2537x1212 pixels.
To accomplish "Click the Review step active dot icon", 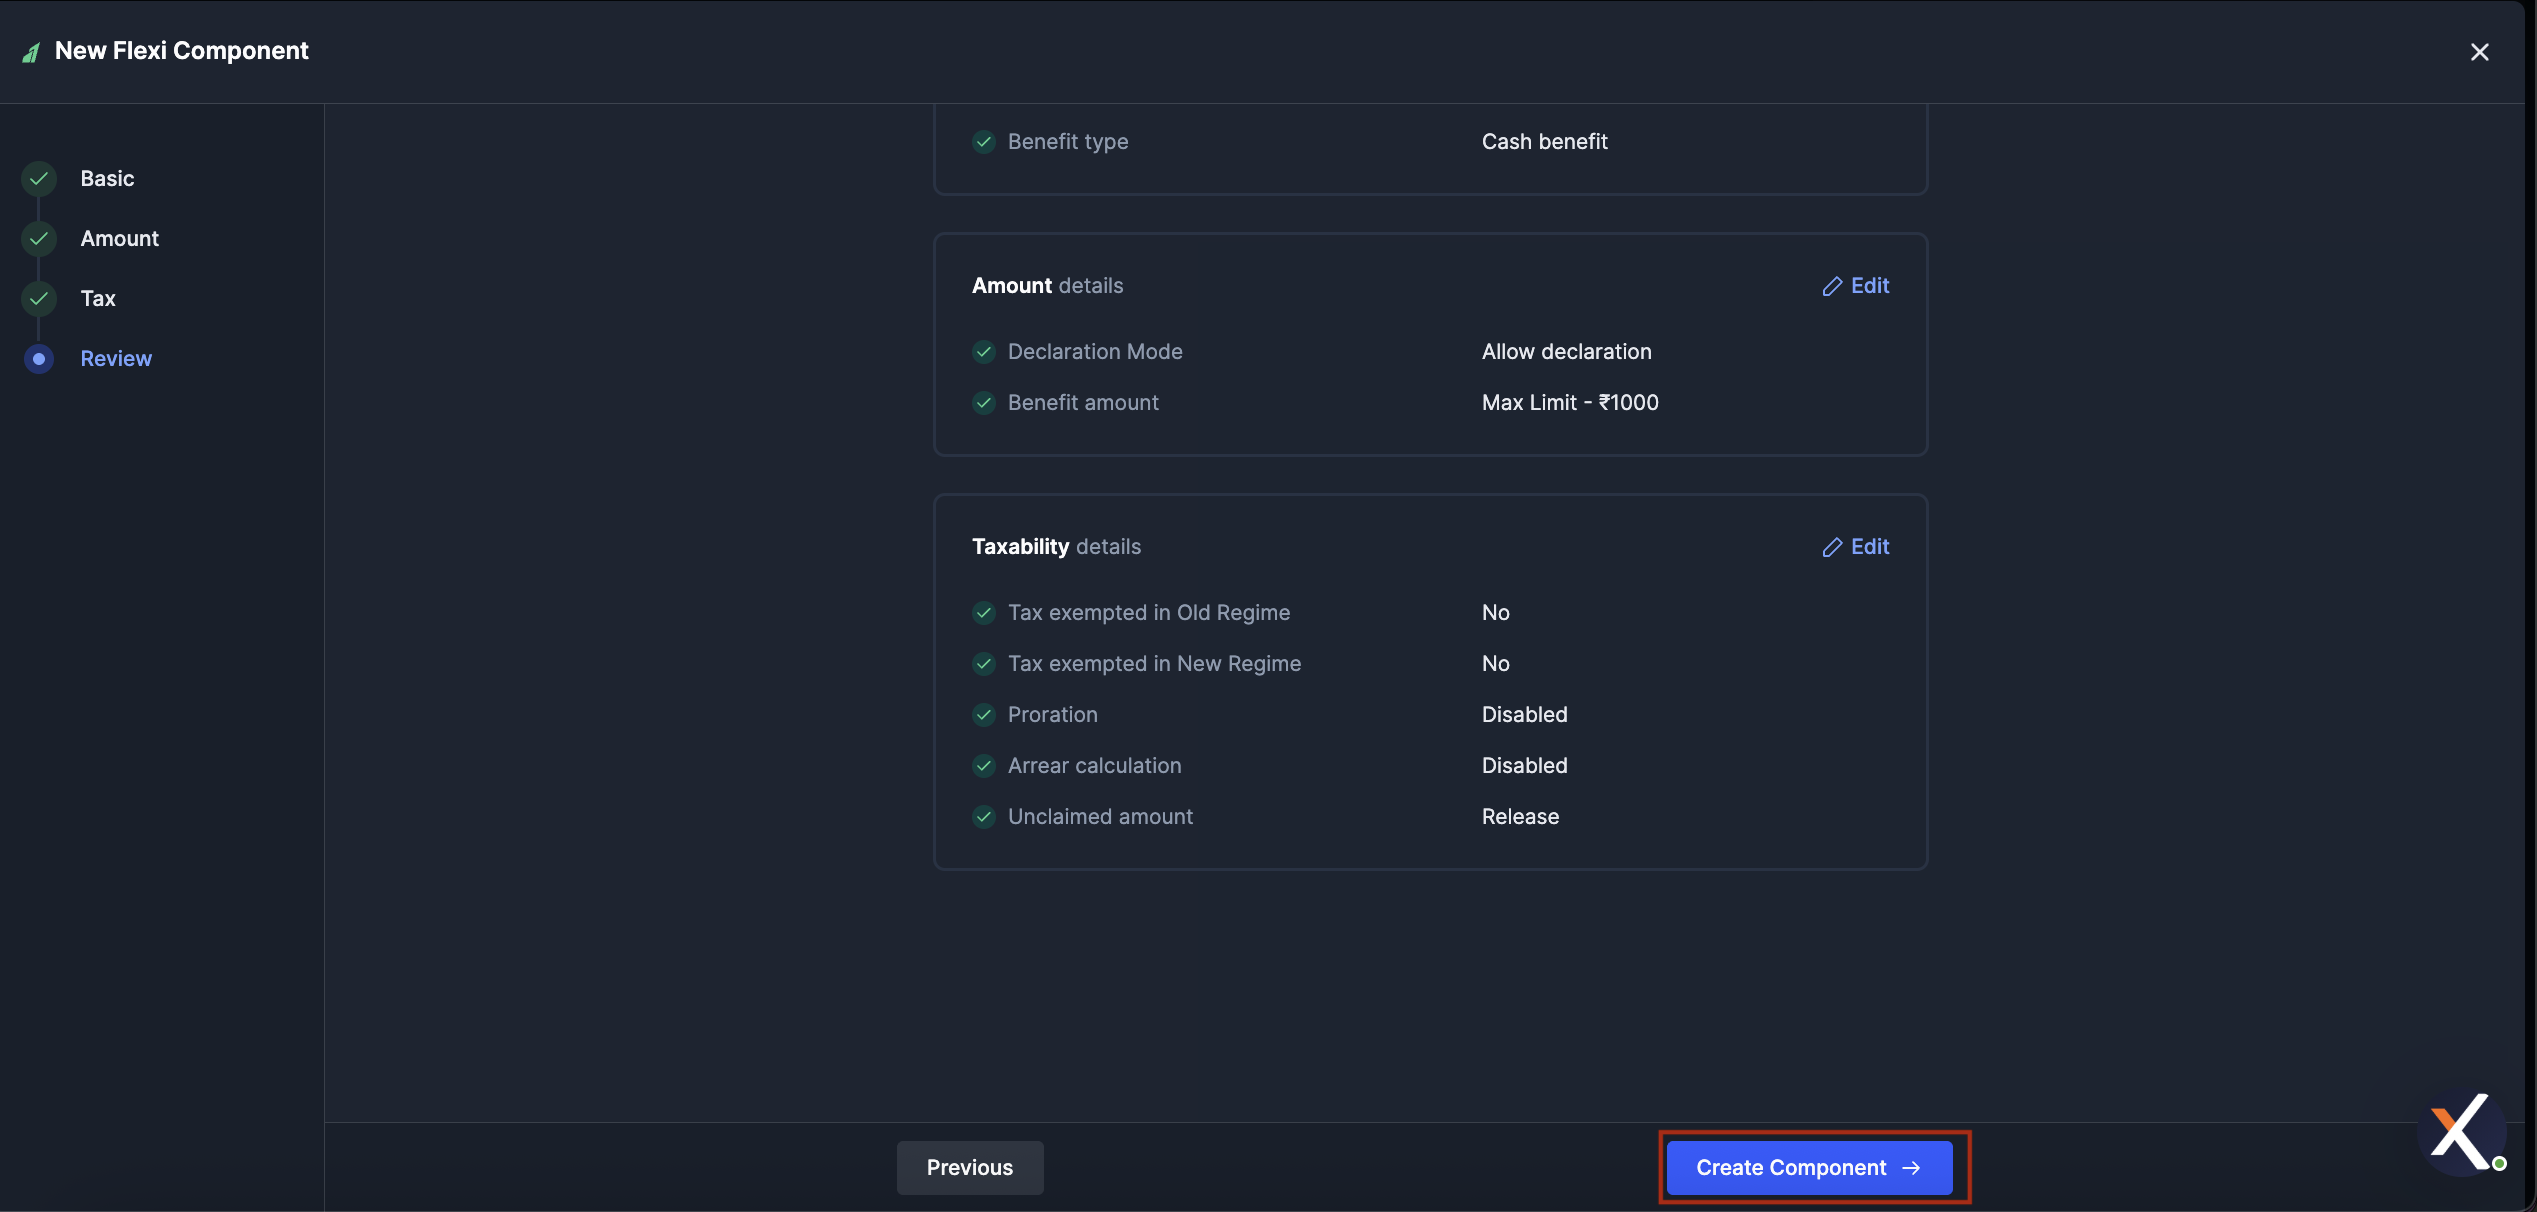I will pos(39,359).
